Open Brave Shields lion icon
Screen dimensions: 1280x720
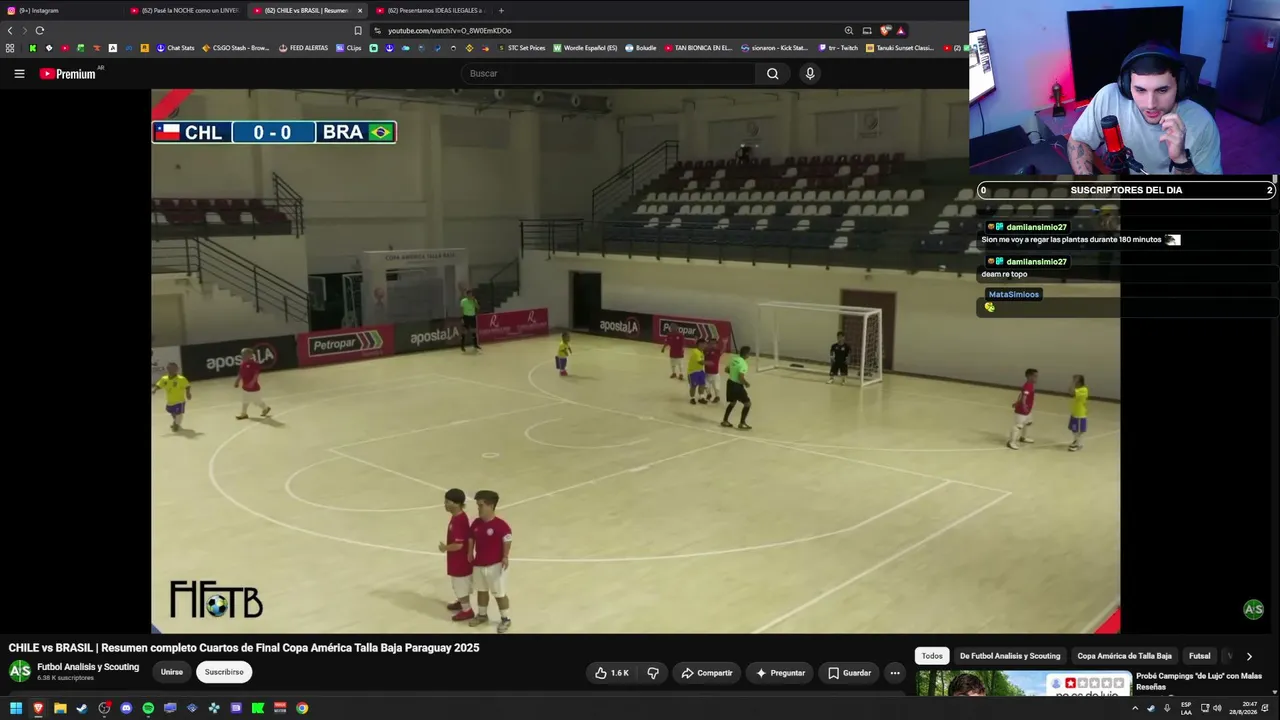(x=885, y=30)
